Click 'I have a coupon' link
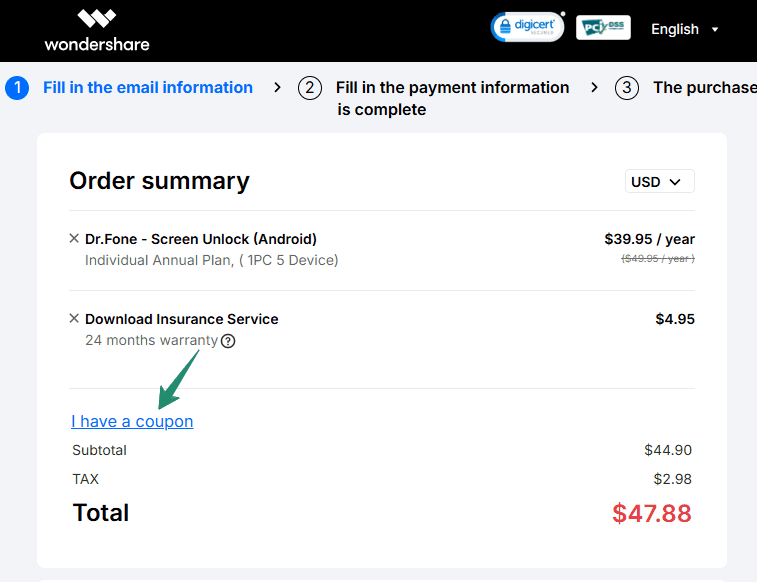Screen dimensions: 757x582 coord(132,422)
